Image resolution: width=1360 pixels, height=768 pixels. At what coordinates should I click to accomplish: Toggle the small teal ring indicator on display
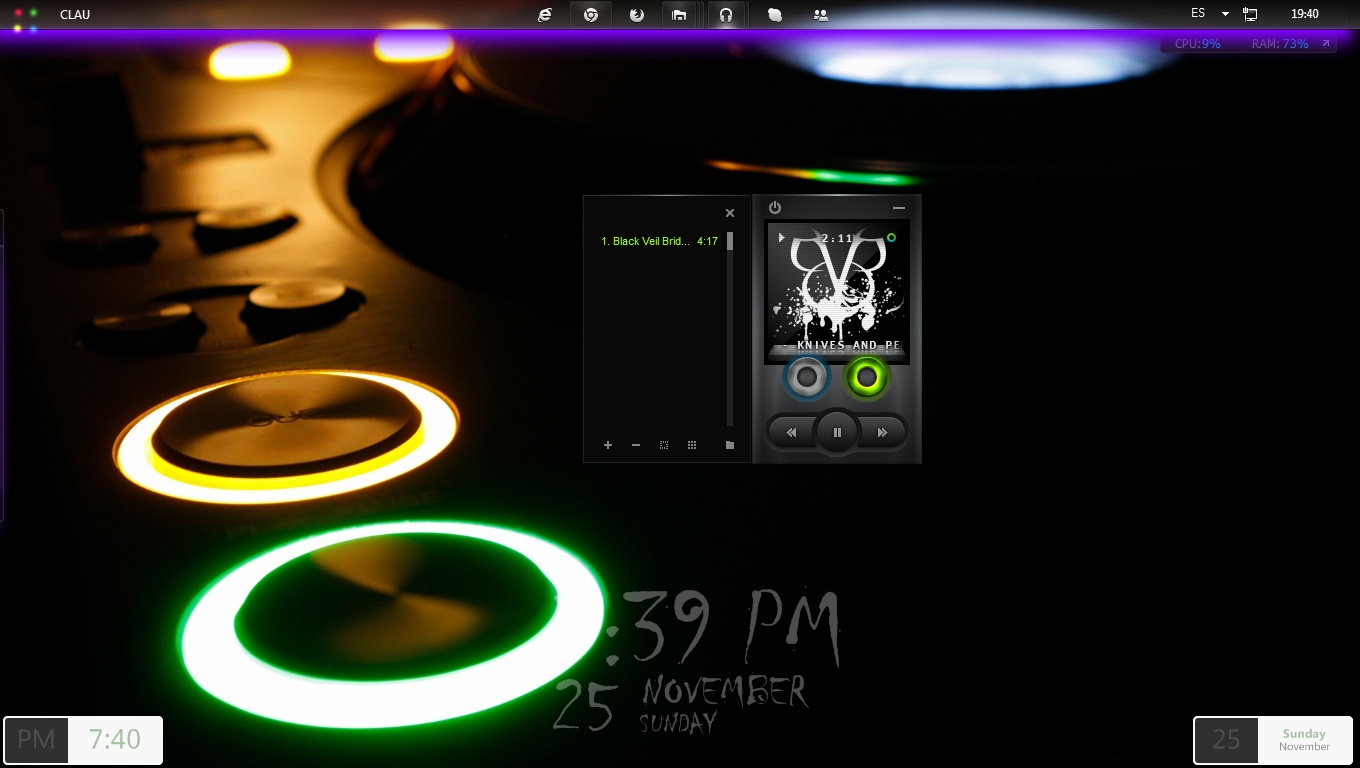[891, 238]
